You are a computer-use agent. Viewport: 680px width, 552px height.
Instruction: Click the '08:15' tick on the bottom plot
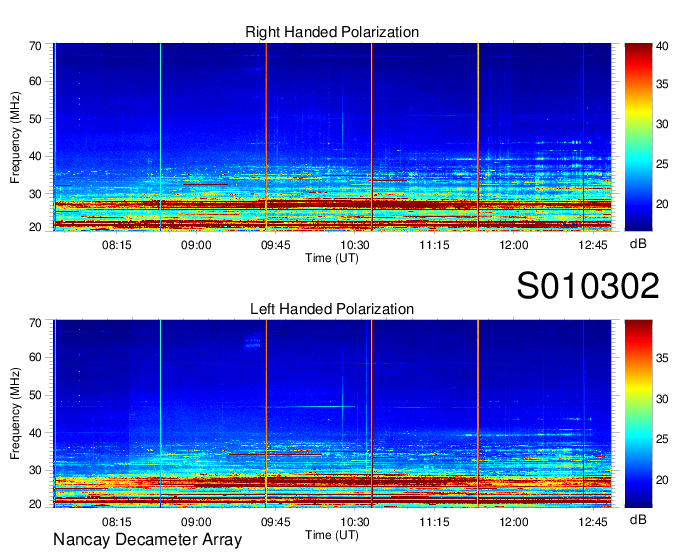[x=117, y=522]
